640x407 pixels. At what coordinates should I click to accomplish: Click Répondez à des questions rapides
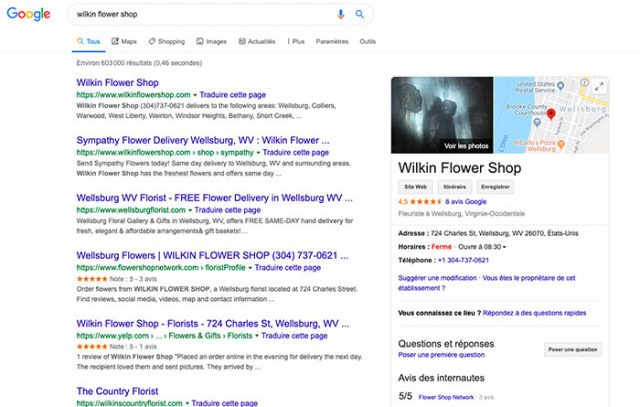534,313
